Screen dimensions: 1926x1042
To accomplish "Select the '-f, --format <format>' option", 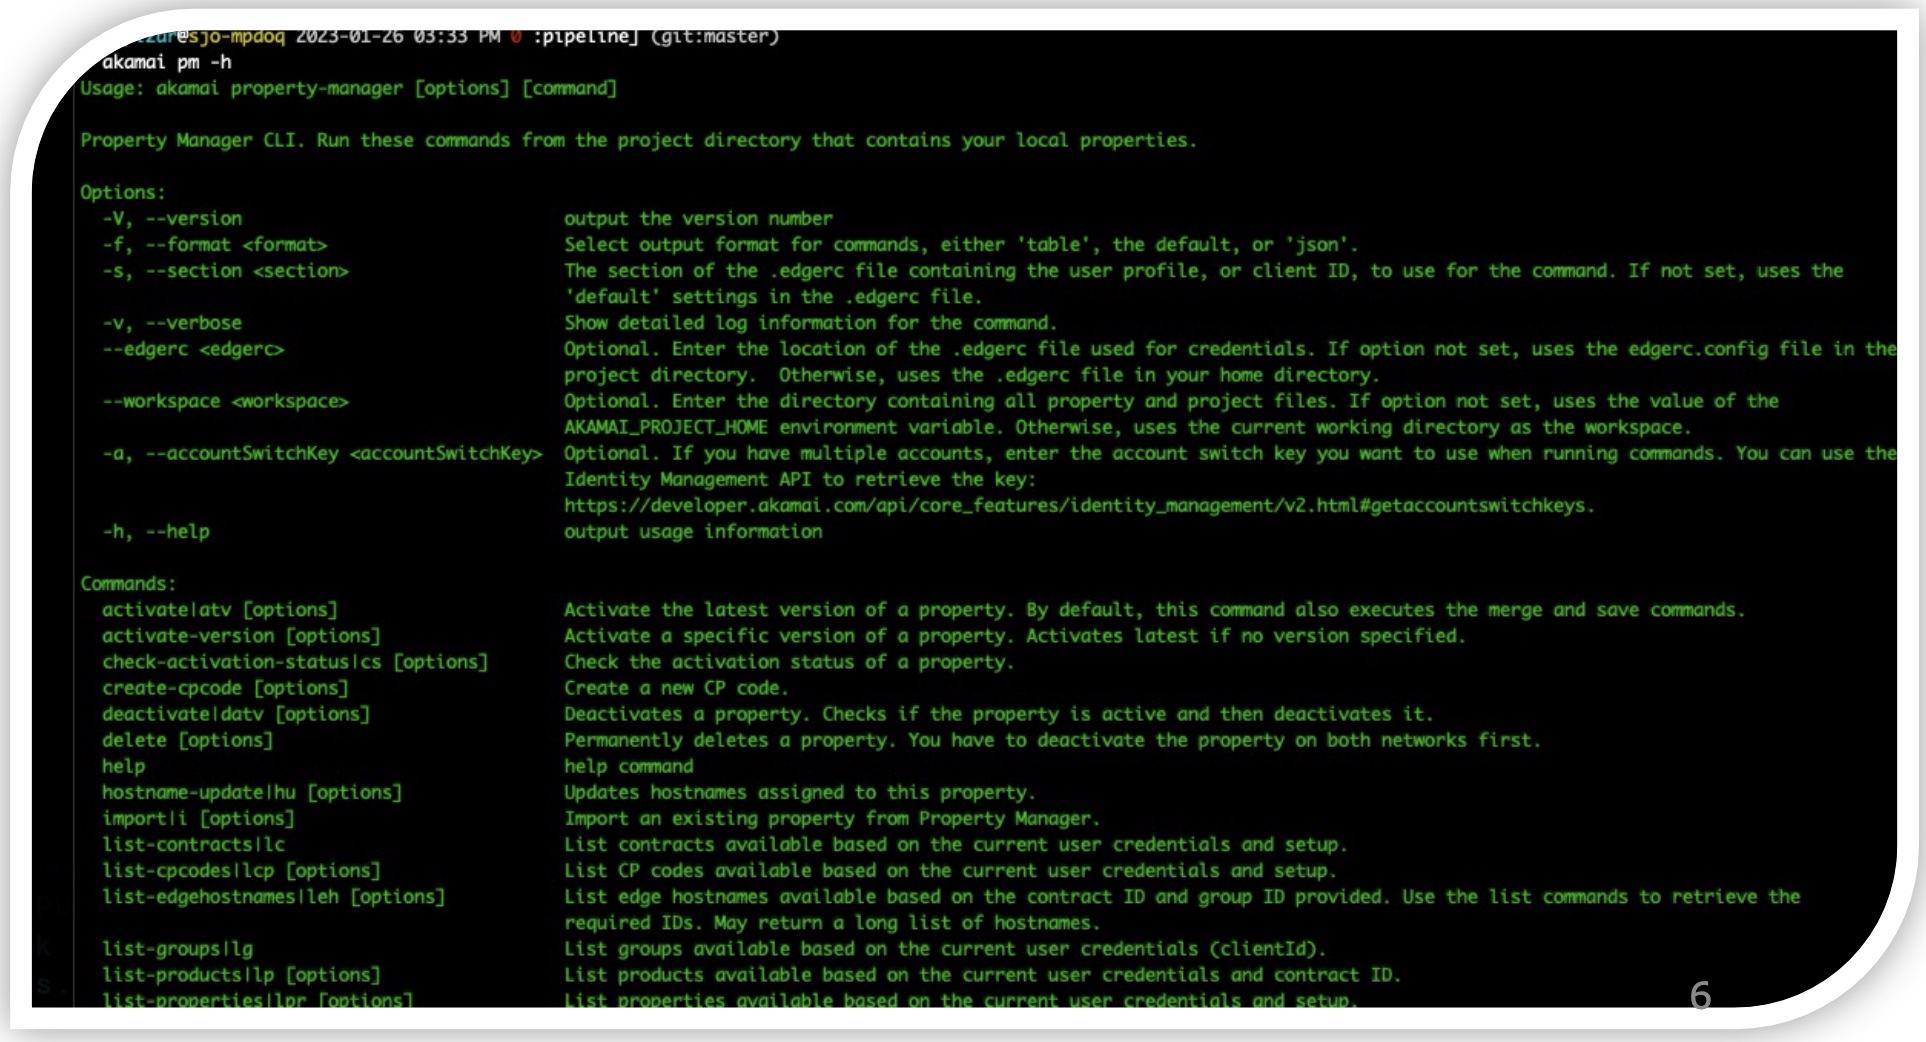I will pos(214,244).
